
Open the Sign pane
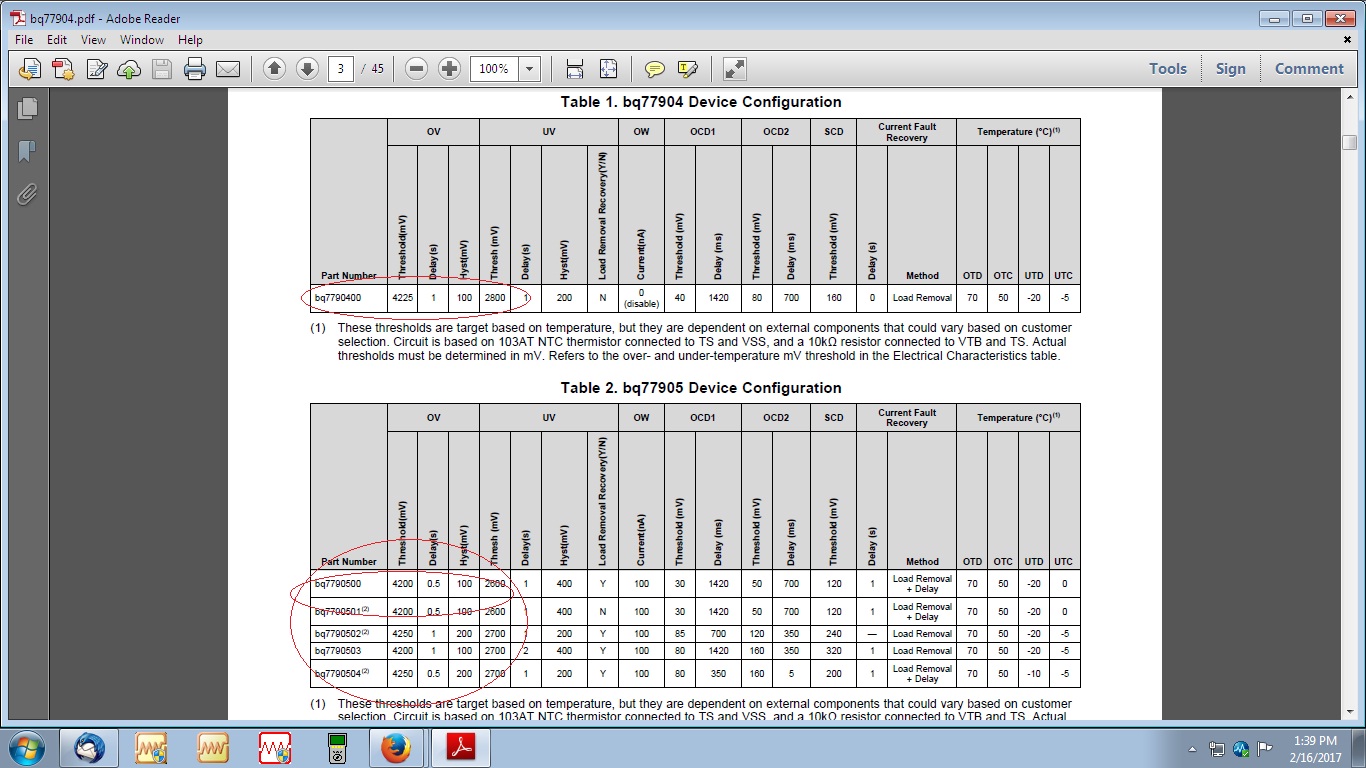tap(1231, 69)
